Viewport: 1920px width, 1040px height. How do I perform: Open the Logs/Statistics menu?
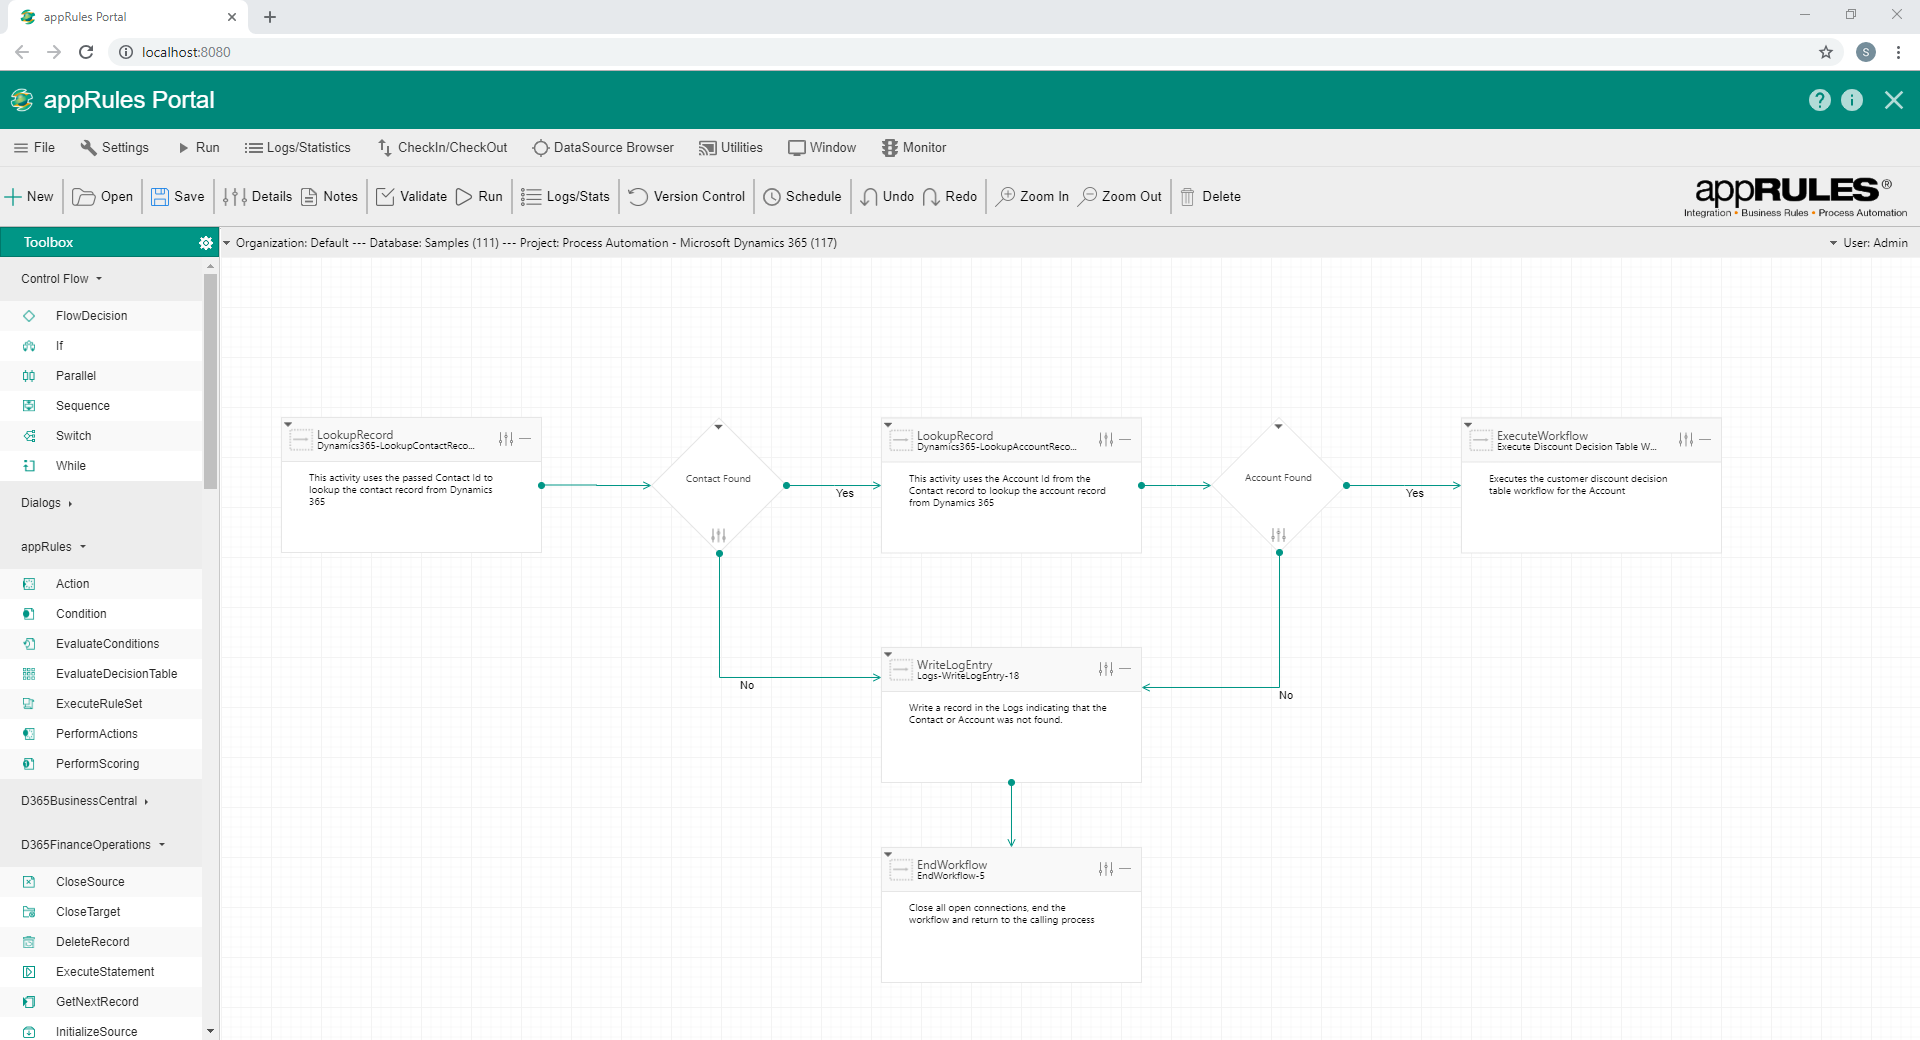pos(297,147)
